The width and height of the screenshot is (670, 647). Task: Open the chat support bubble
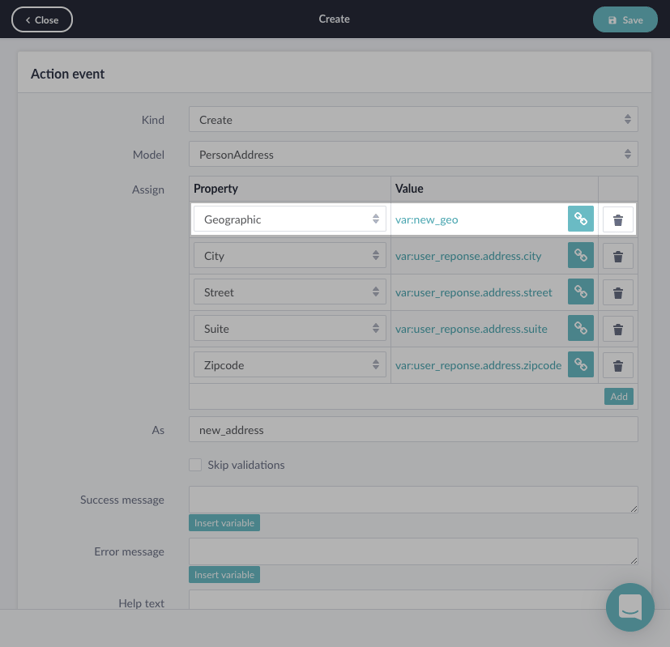tap(630, 607)
